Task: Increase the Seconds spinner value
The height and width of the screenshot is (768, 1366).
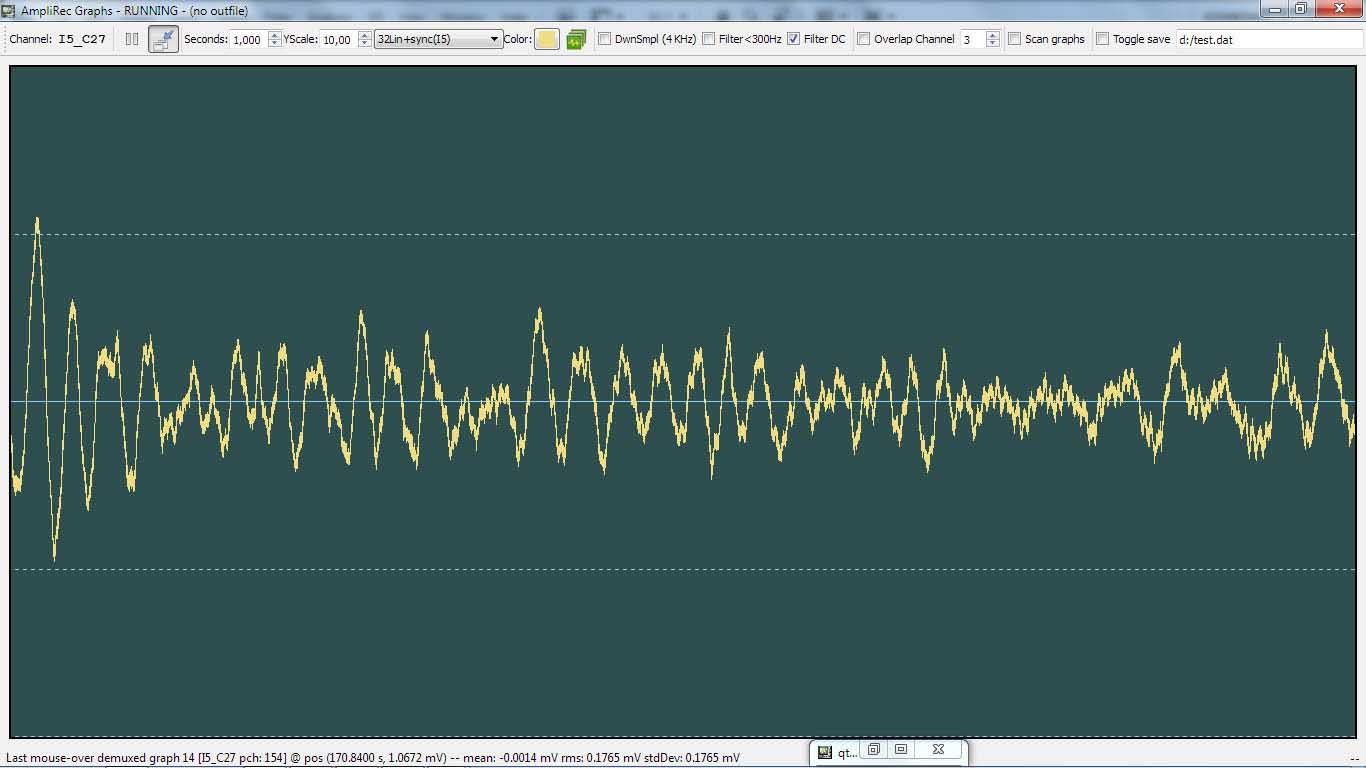Action: (275, 35)
